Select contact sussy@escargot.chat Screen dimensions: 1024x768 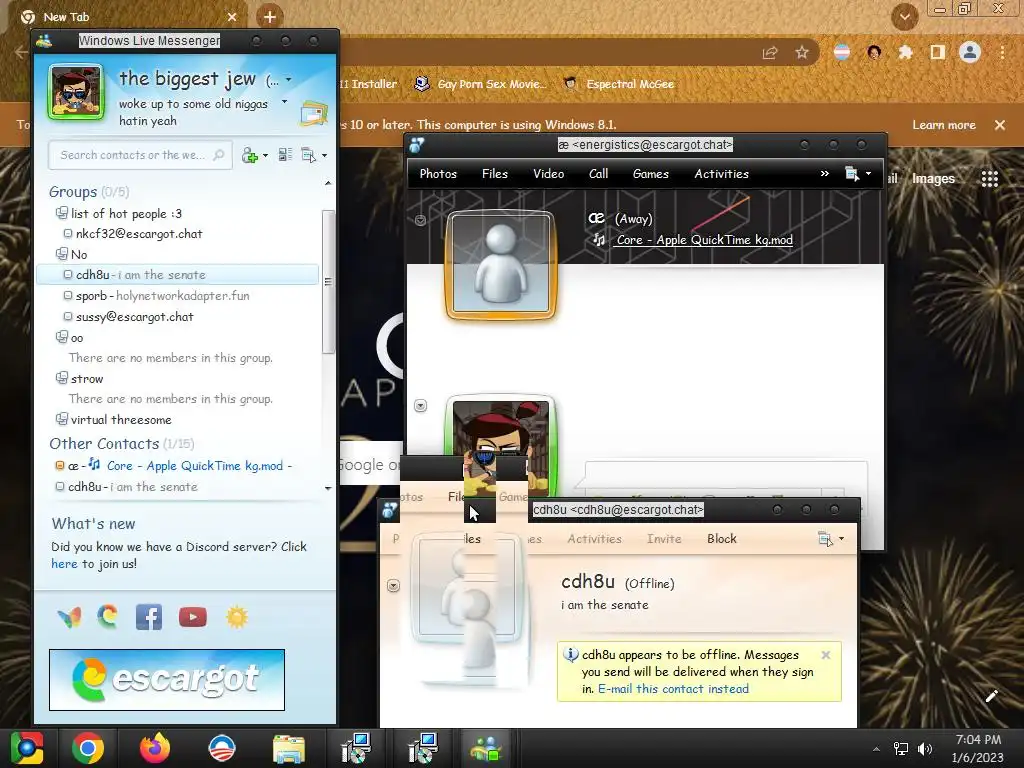coord(135,317)
